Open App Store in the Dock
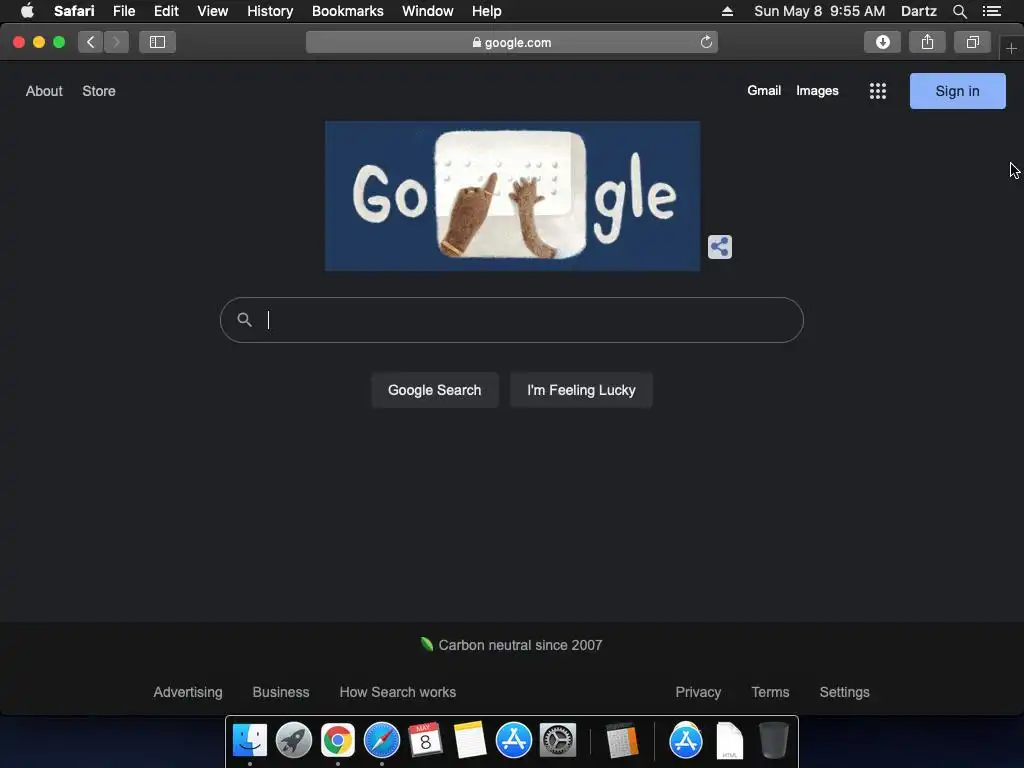This screenshot has width=1024, height=768. click(514, 741)
